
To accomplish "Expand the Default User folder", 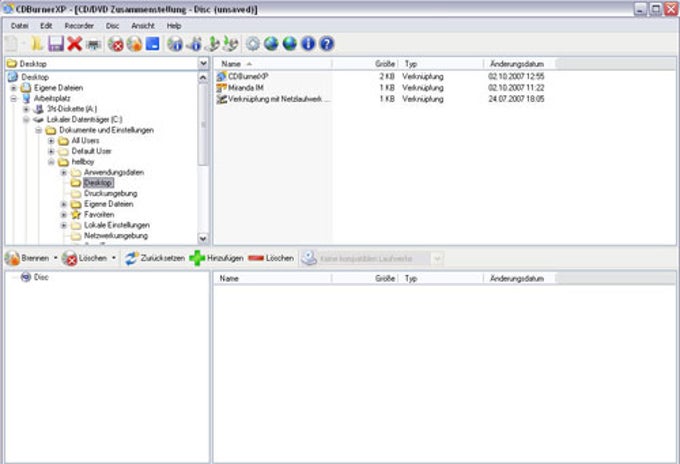I will tap(51, 151).
